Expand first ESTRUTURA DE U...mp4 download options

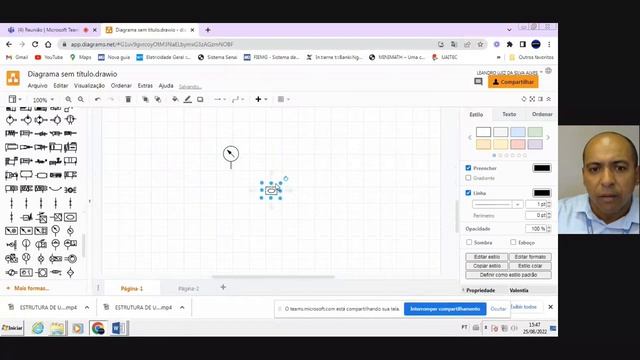pyautogui.click(x=87, y=307)
